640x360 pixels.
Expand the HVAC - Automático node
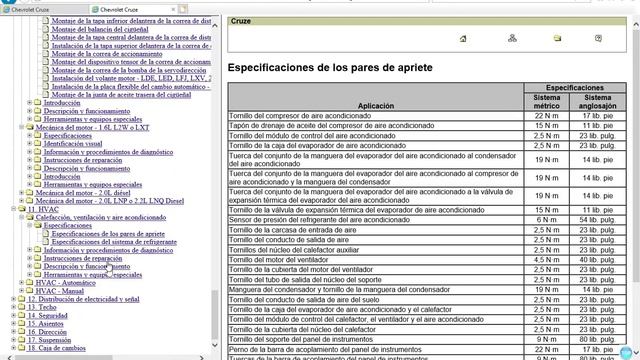pos(21,282)
